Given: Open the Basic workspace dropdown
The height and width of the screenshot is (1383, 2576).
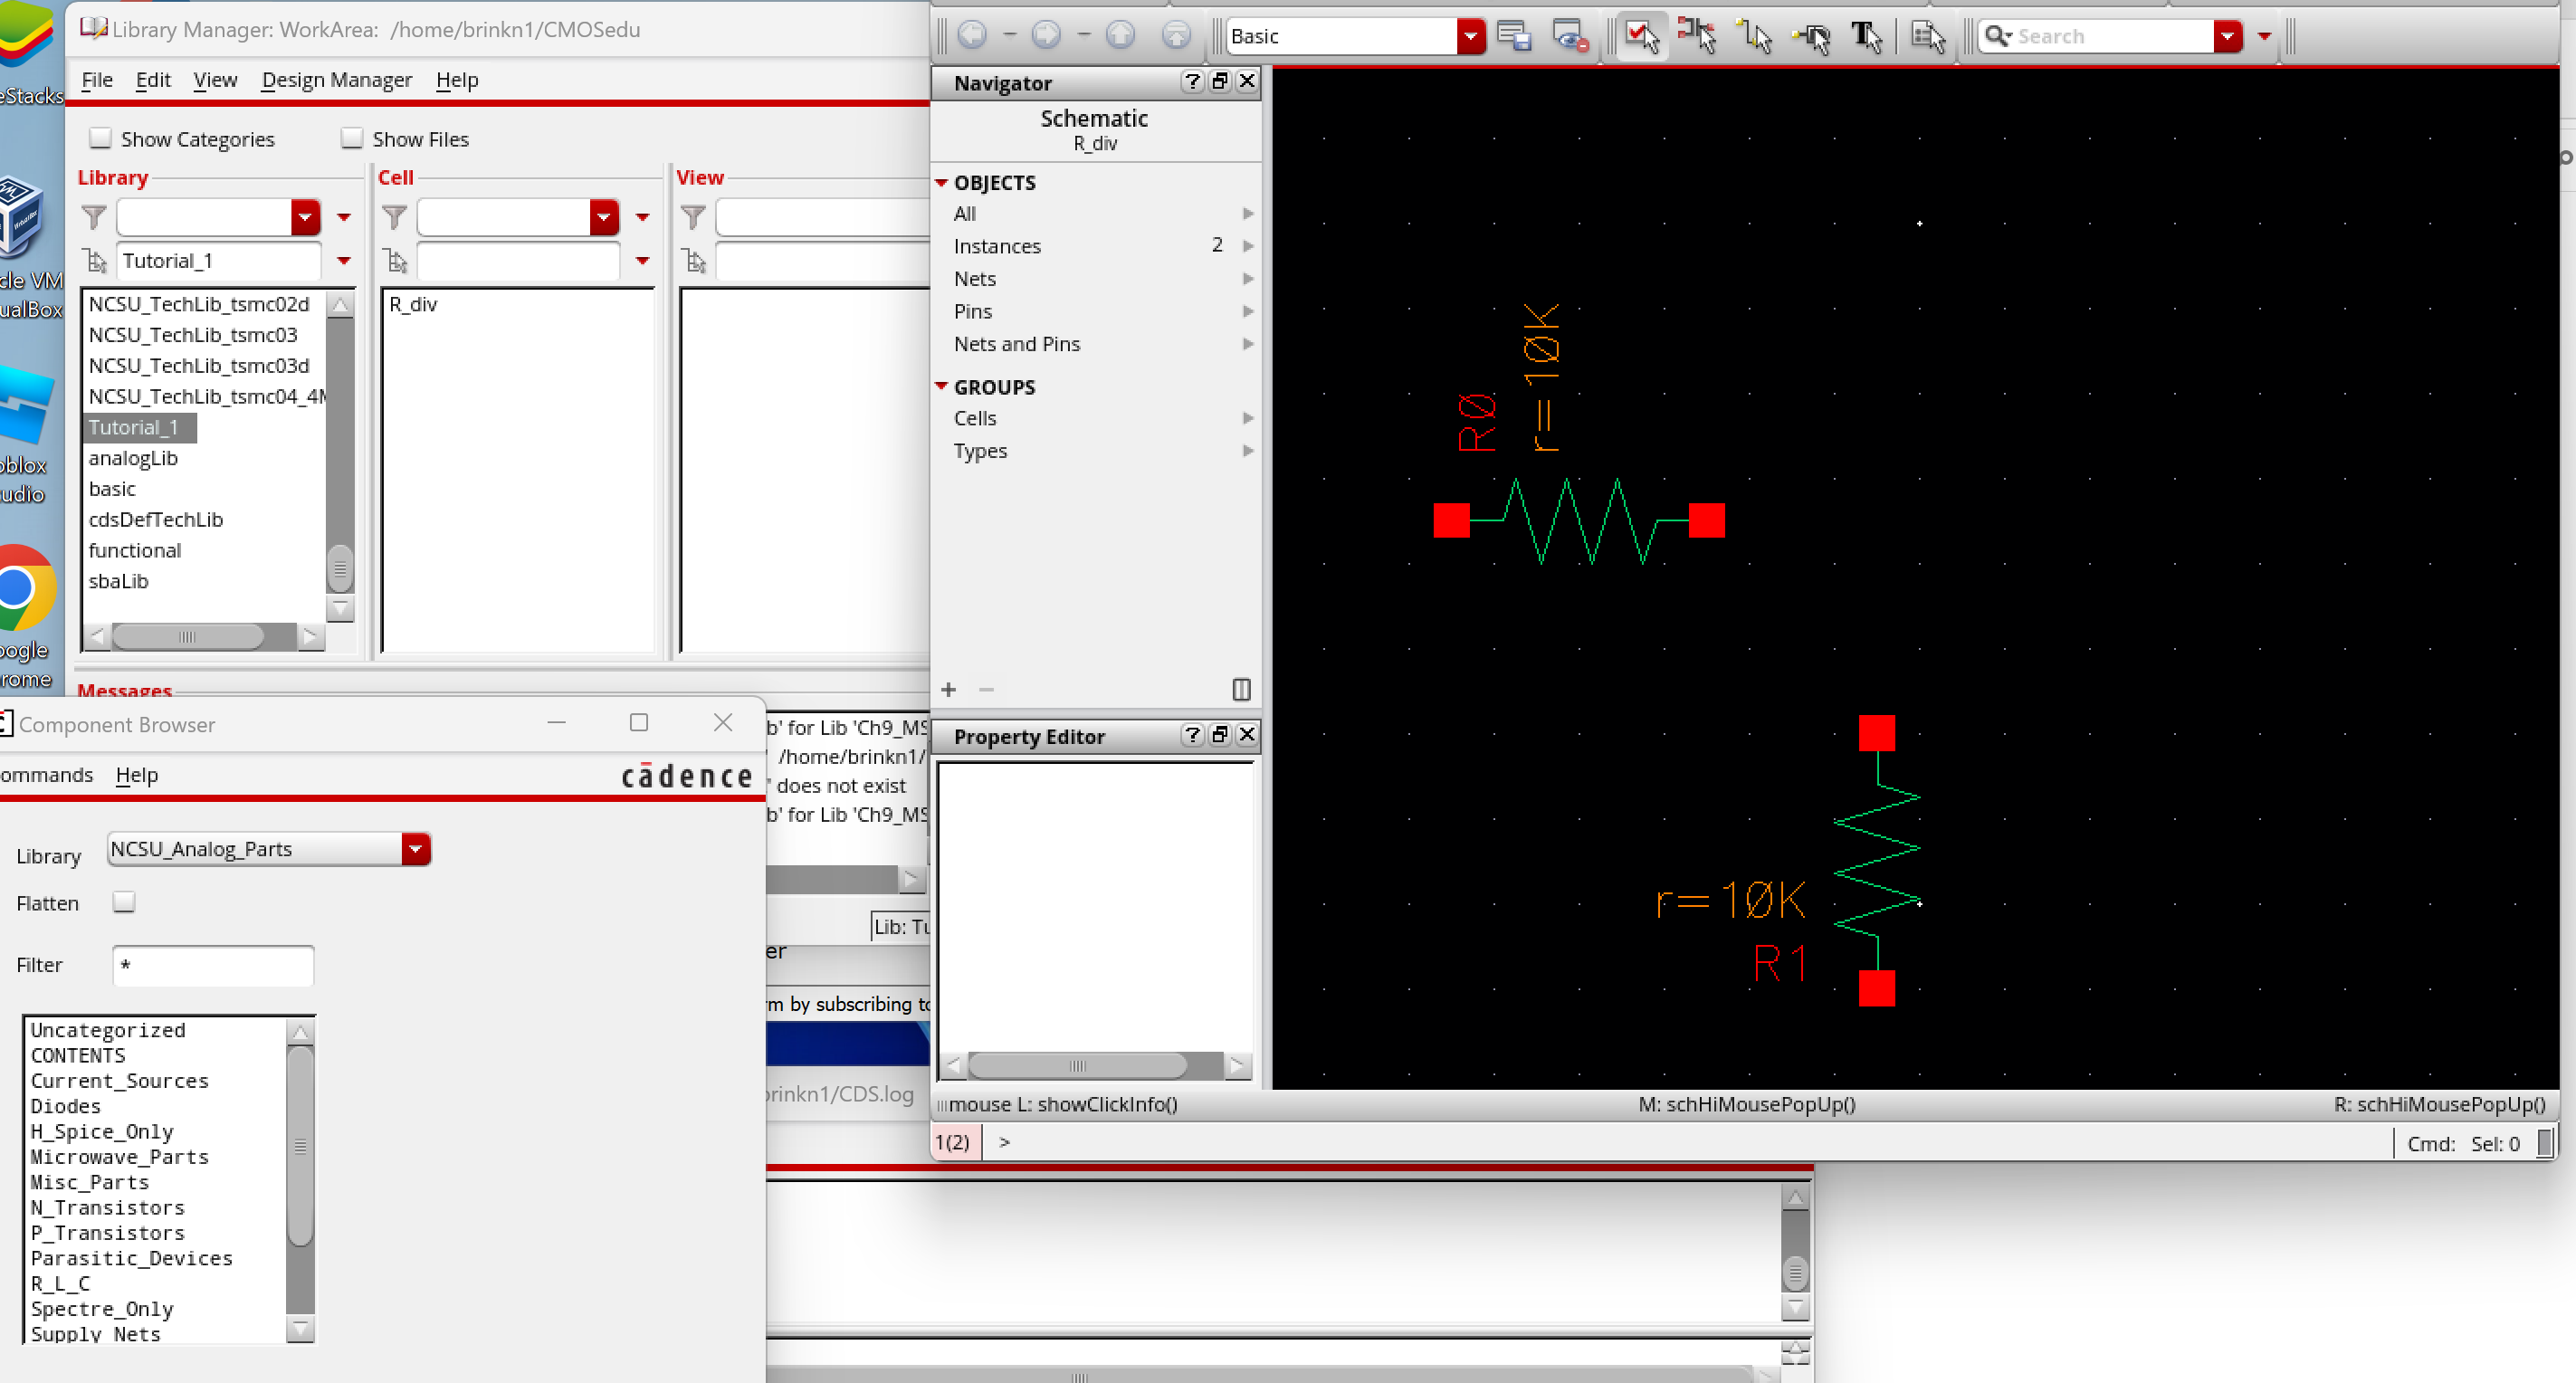Looking at the screenshot, I should (x=1470, y=36).
